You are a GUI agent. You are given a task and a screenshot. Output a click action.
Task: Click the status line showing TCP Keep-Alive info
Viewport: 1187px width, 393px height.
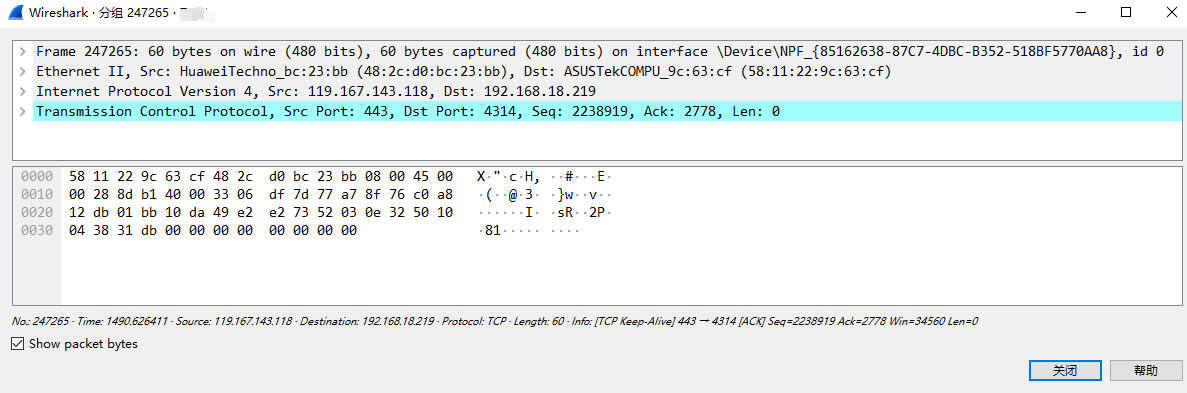point(495,322)
